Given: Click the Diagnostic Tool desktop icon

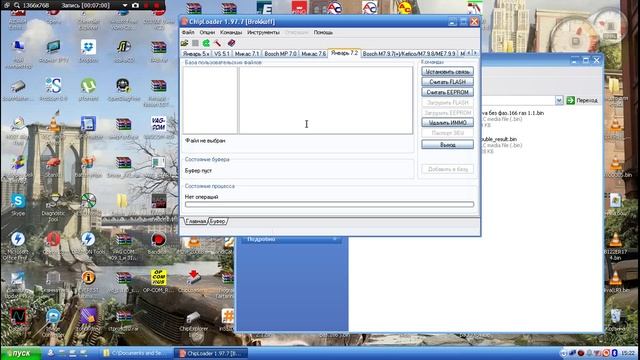Looking at the screenshot, I should coord(53,207).
